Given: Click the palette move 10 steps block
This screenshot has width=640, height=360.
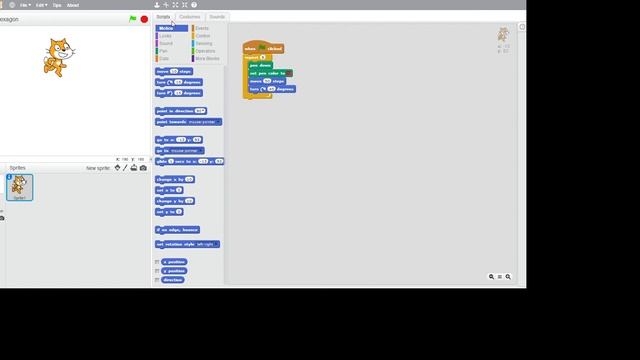Looking at the screenshot, I should (x=174, y=71).
